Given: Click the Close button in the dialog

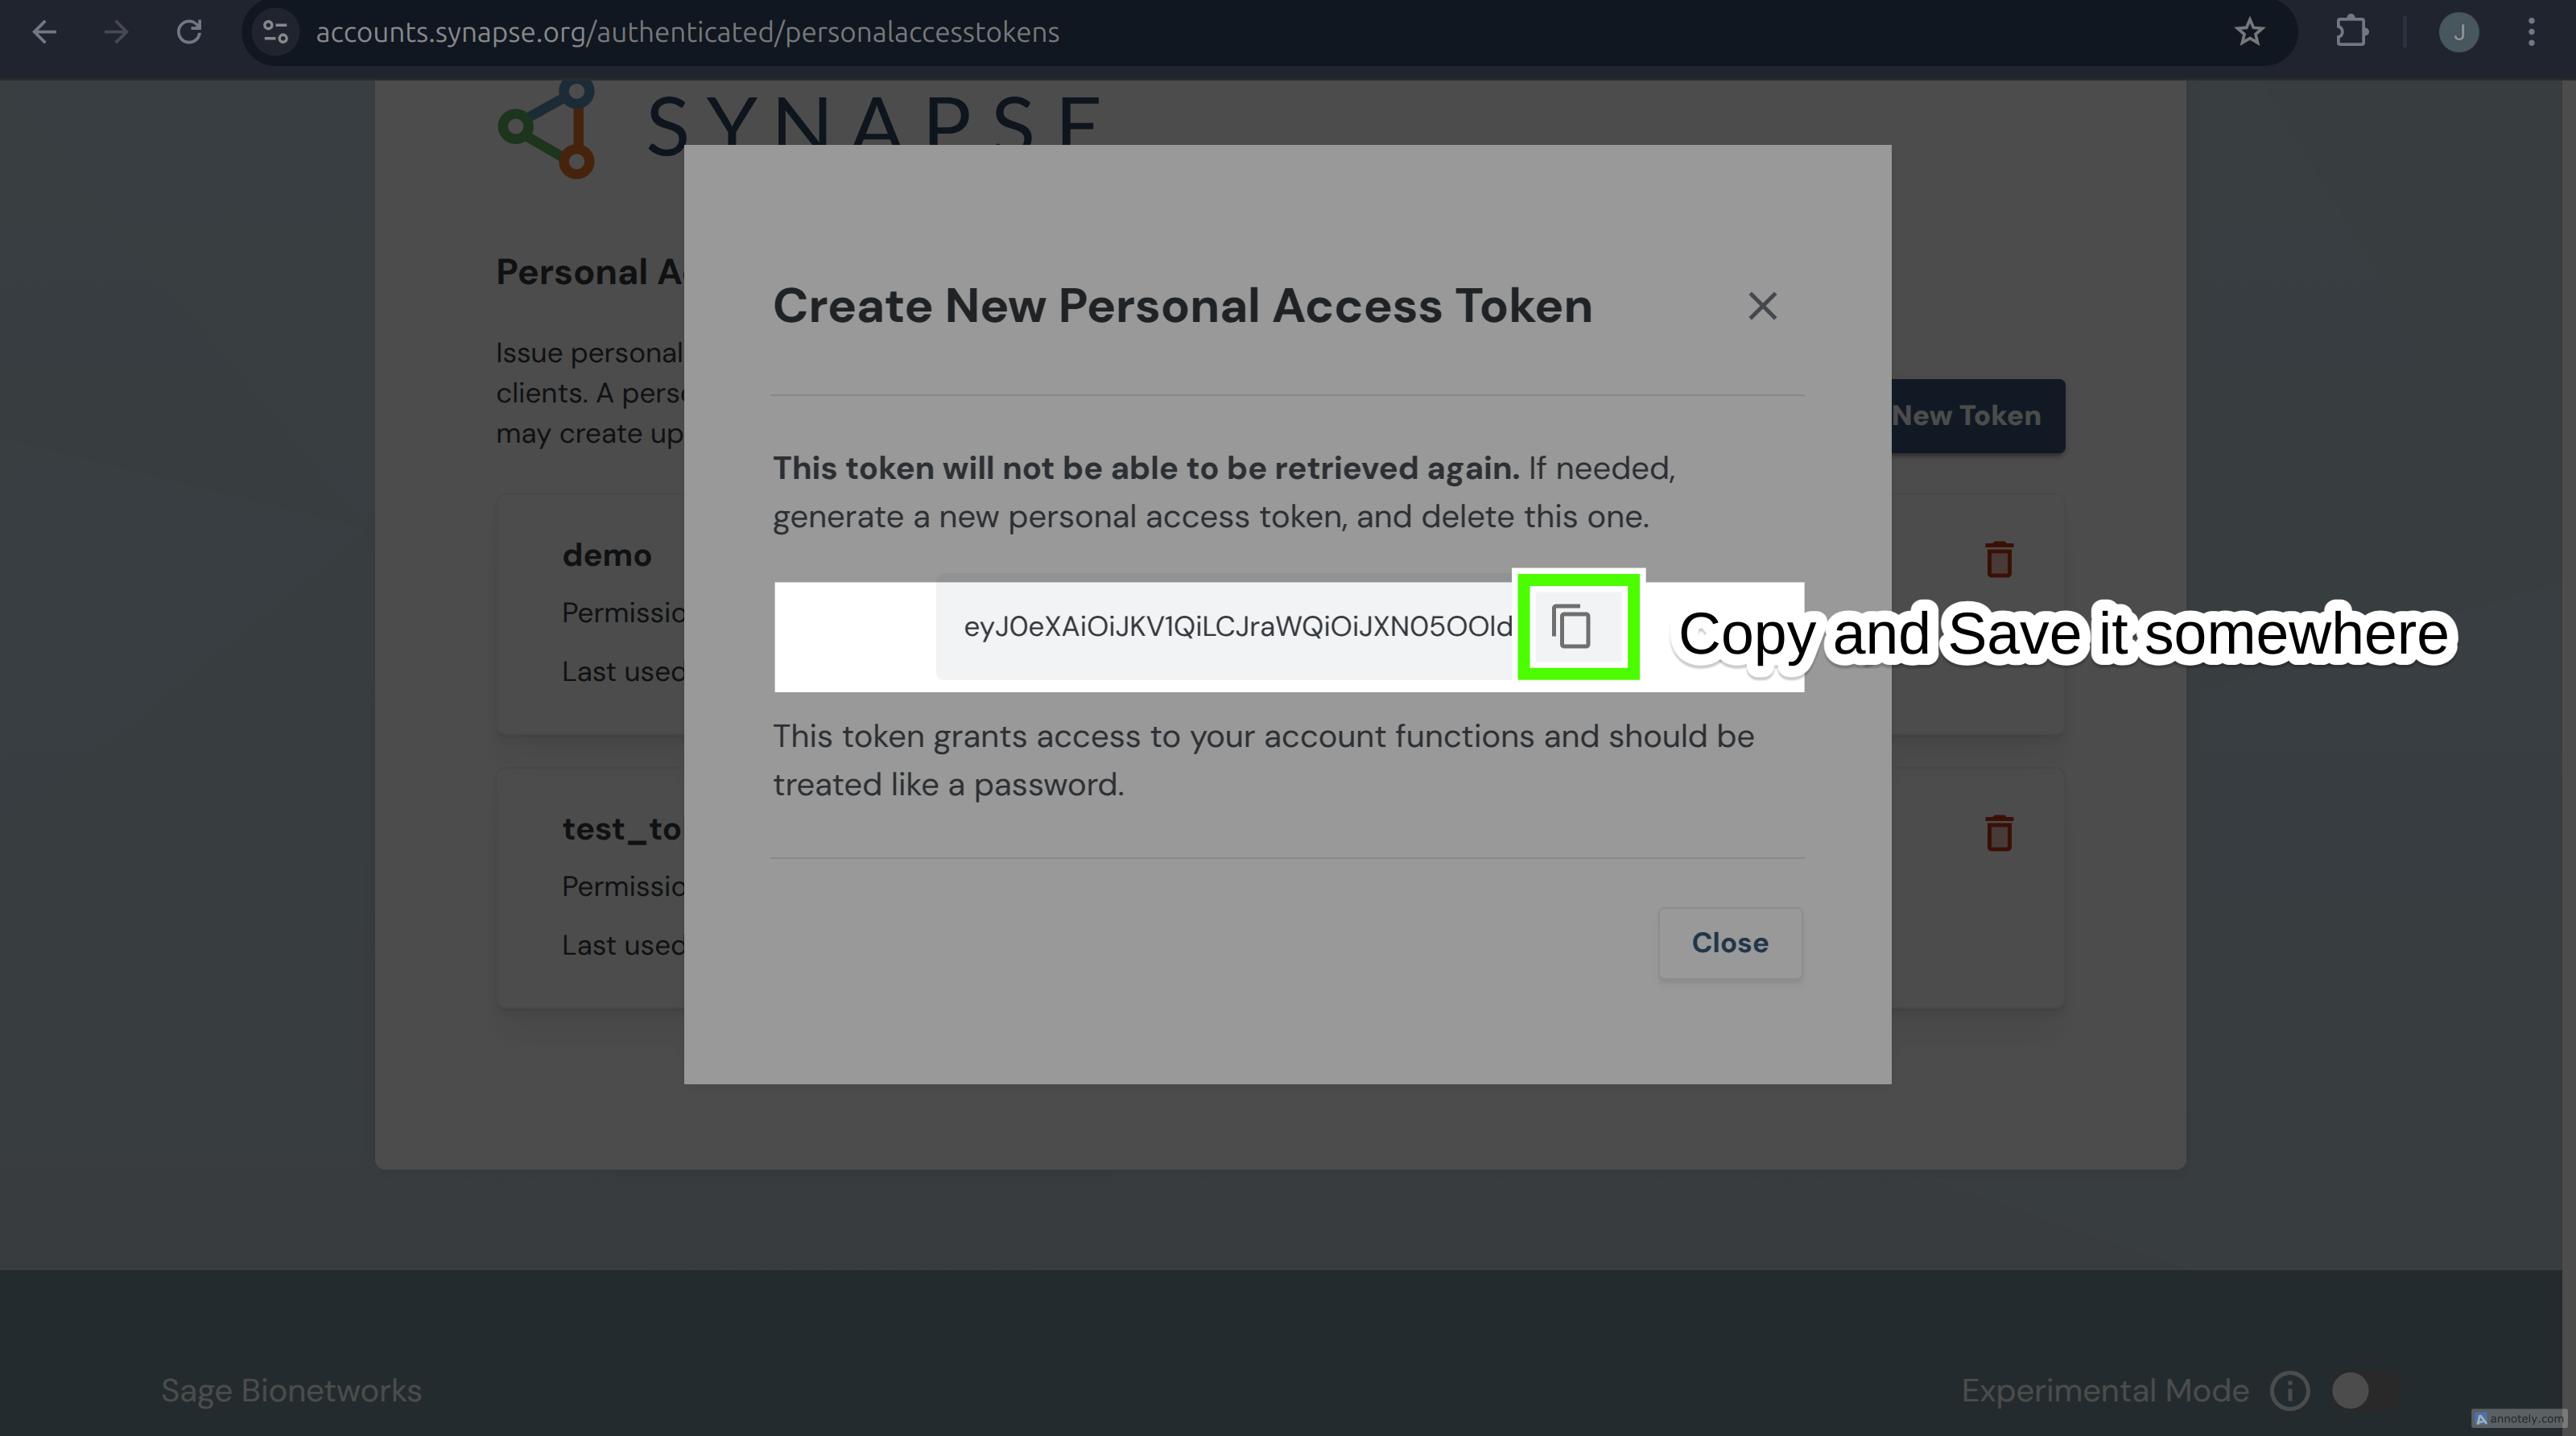Looking at the screenshot, I should (x=1730, y=943).
